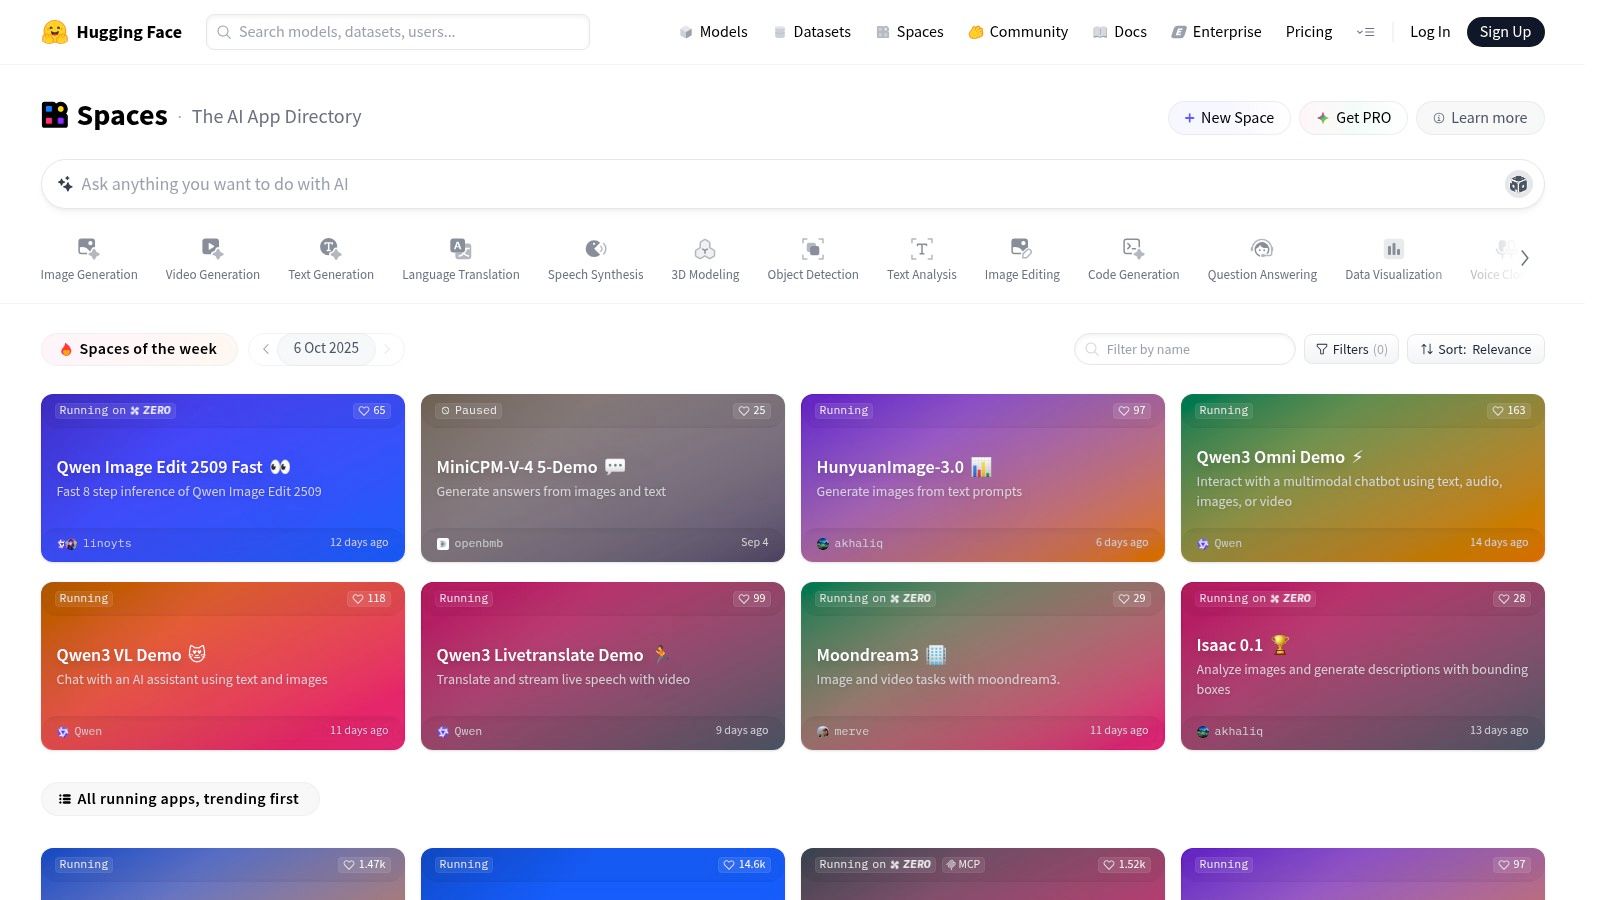Select the Question Answering category icon
1600x900 pixels.
click(x=1262, y=248)
